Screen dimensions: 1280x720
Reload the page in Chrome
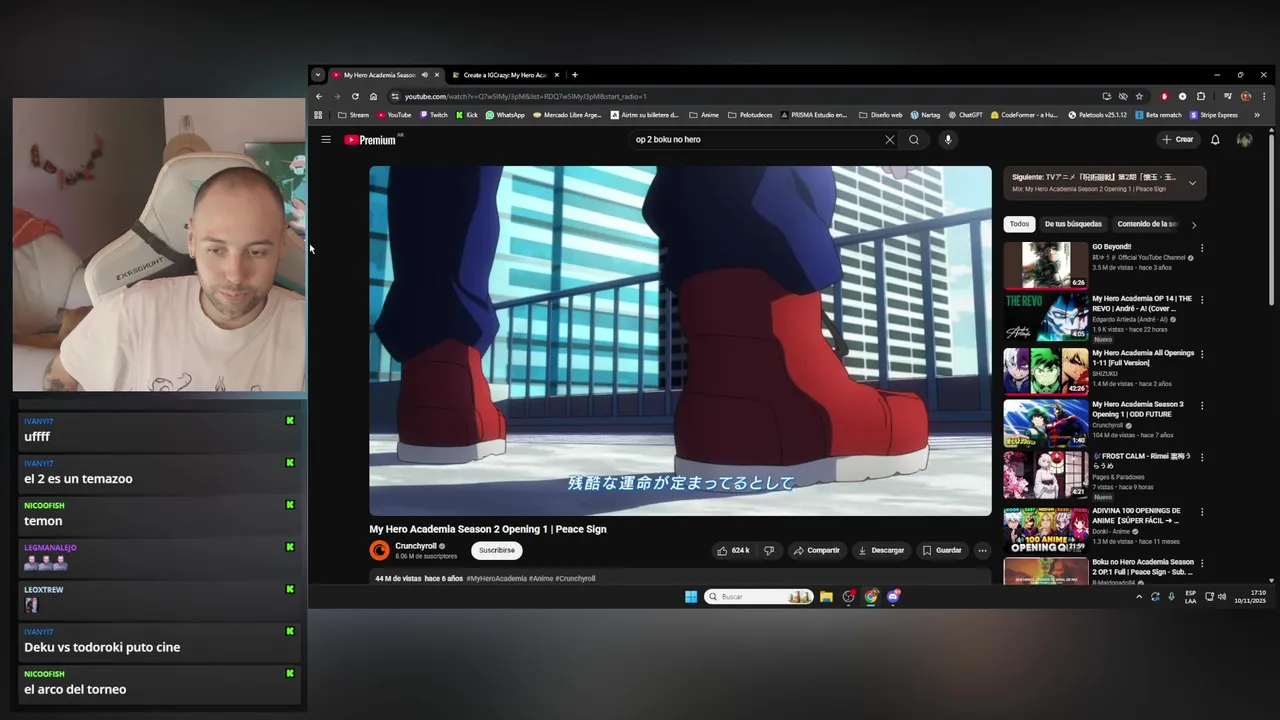355,97
